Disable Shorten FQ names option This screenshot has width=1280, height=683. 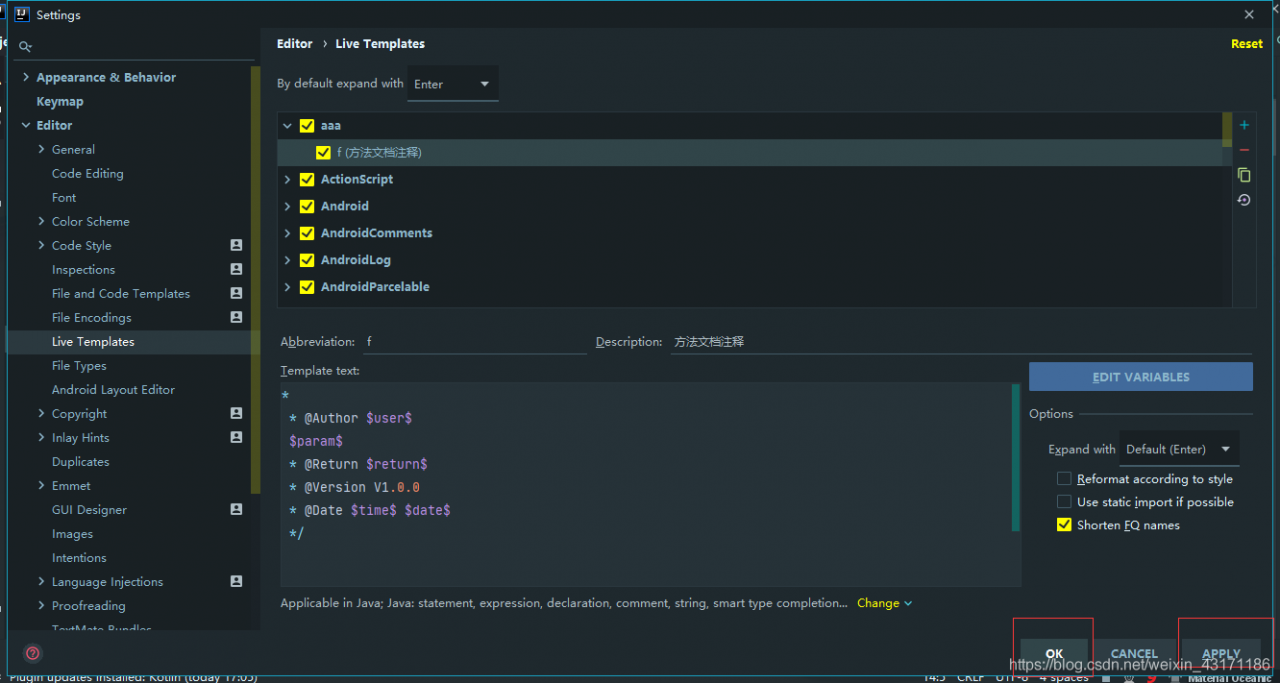(x=1064, y=525)
